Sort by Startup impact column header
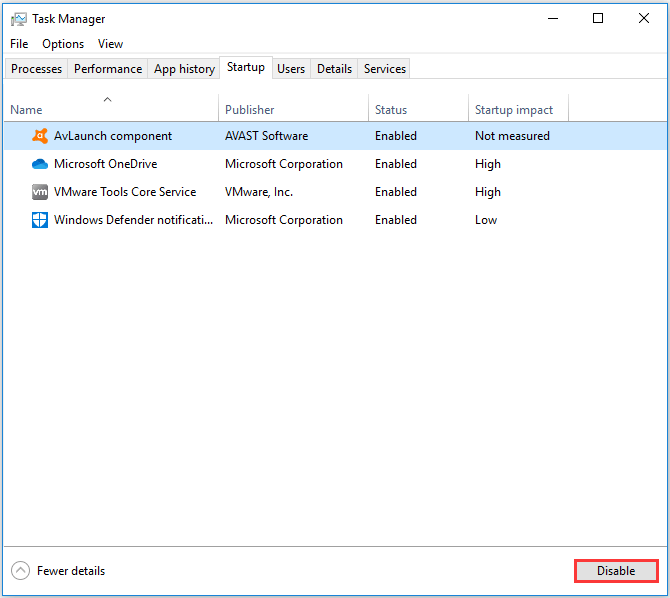 [x=514, y=110]
